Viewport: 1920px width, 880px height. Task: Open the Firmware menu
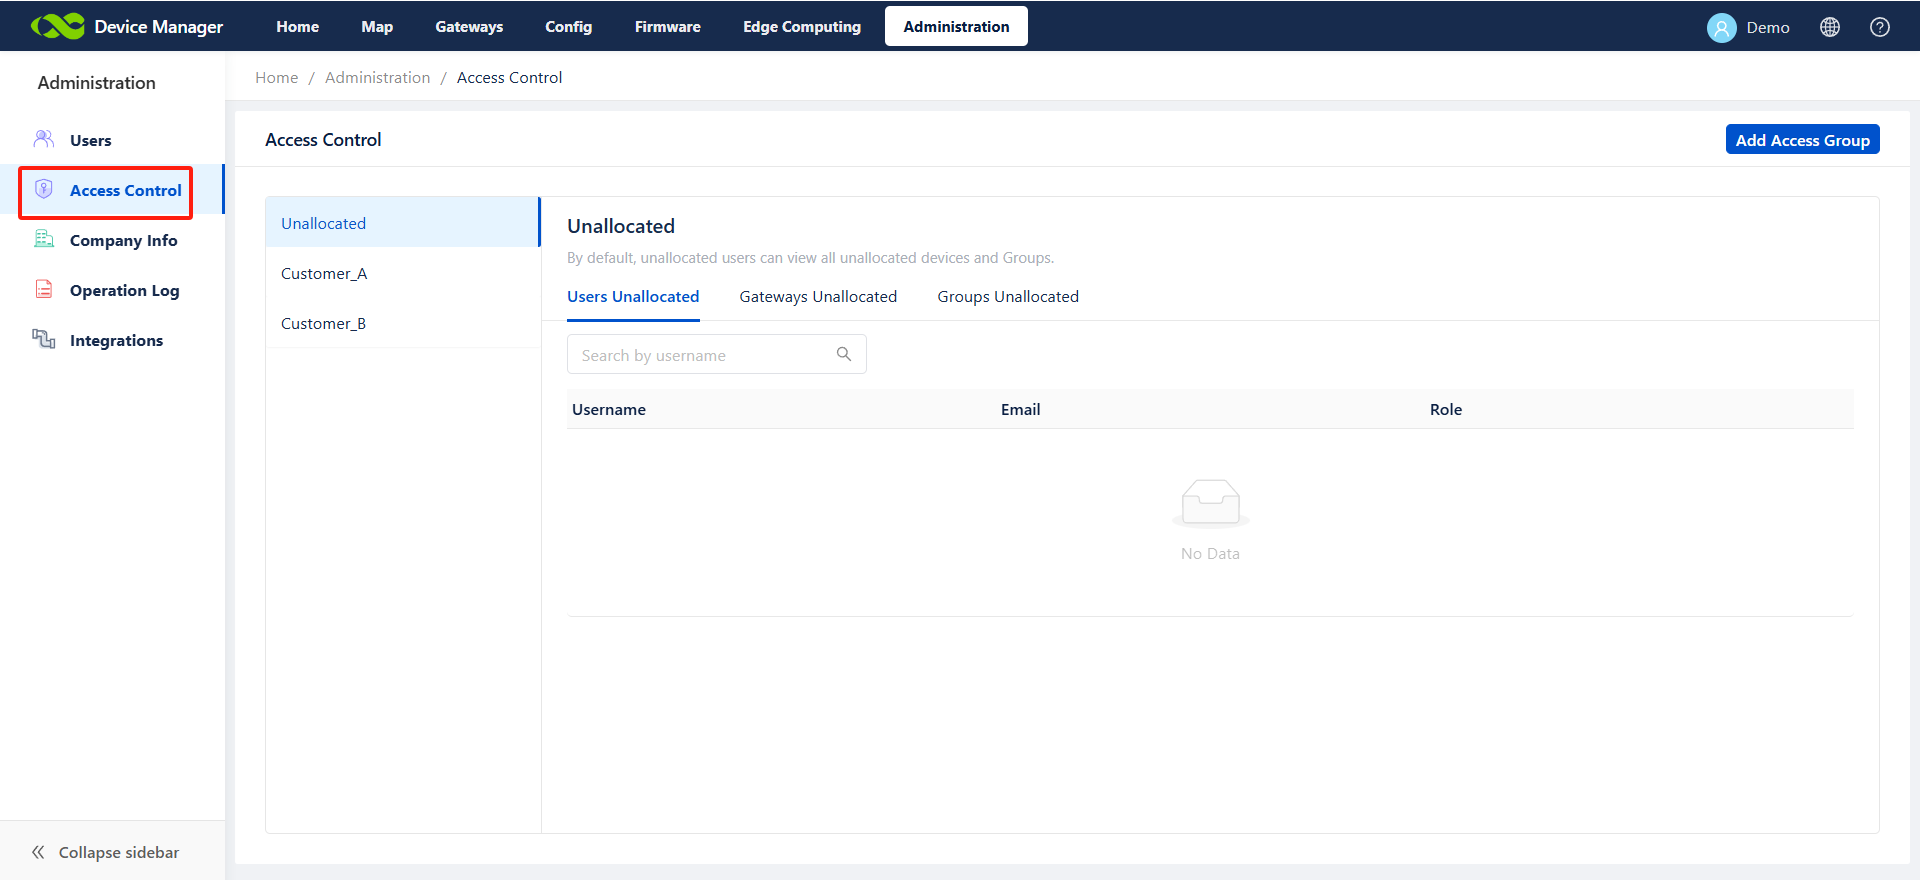click(x=667, y=27)
